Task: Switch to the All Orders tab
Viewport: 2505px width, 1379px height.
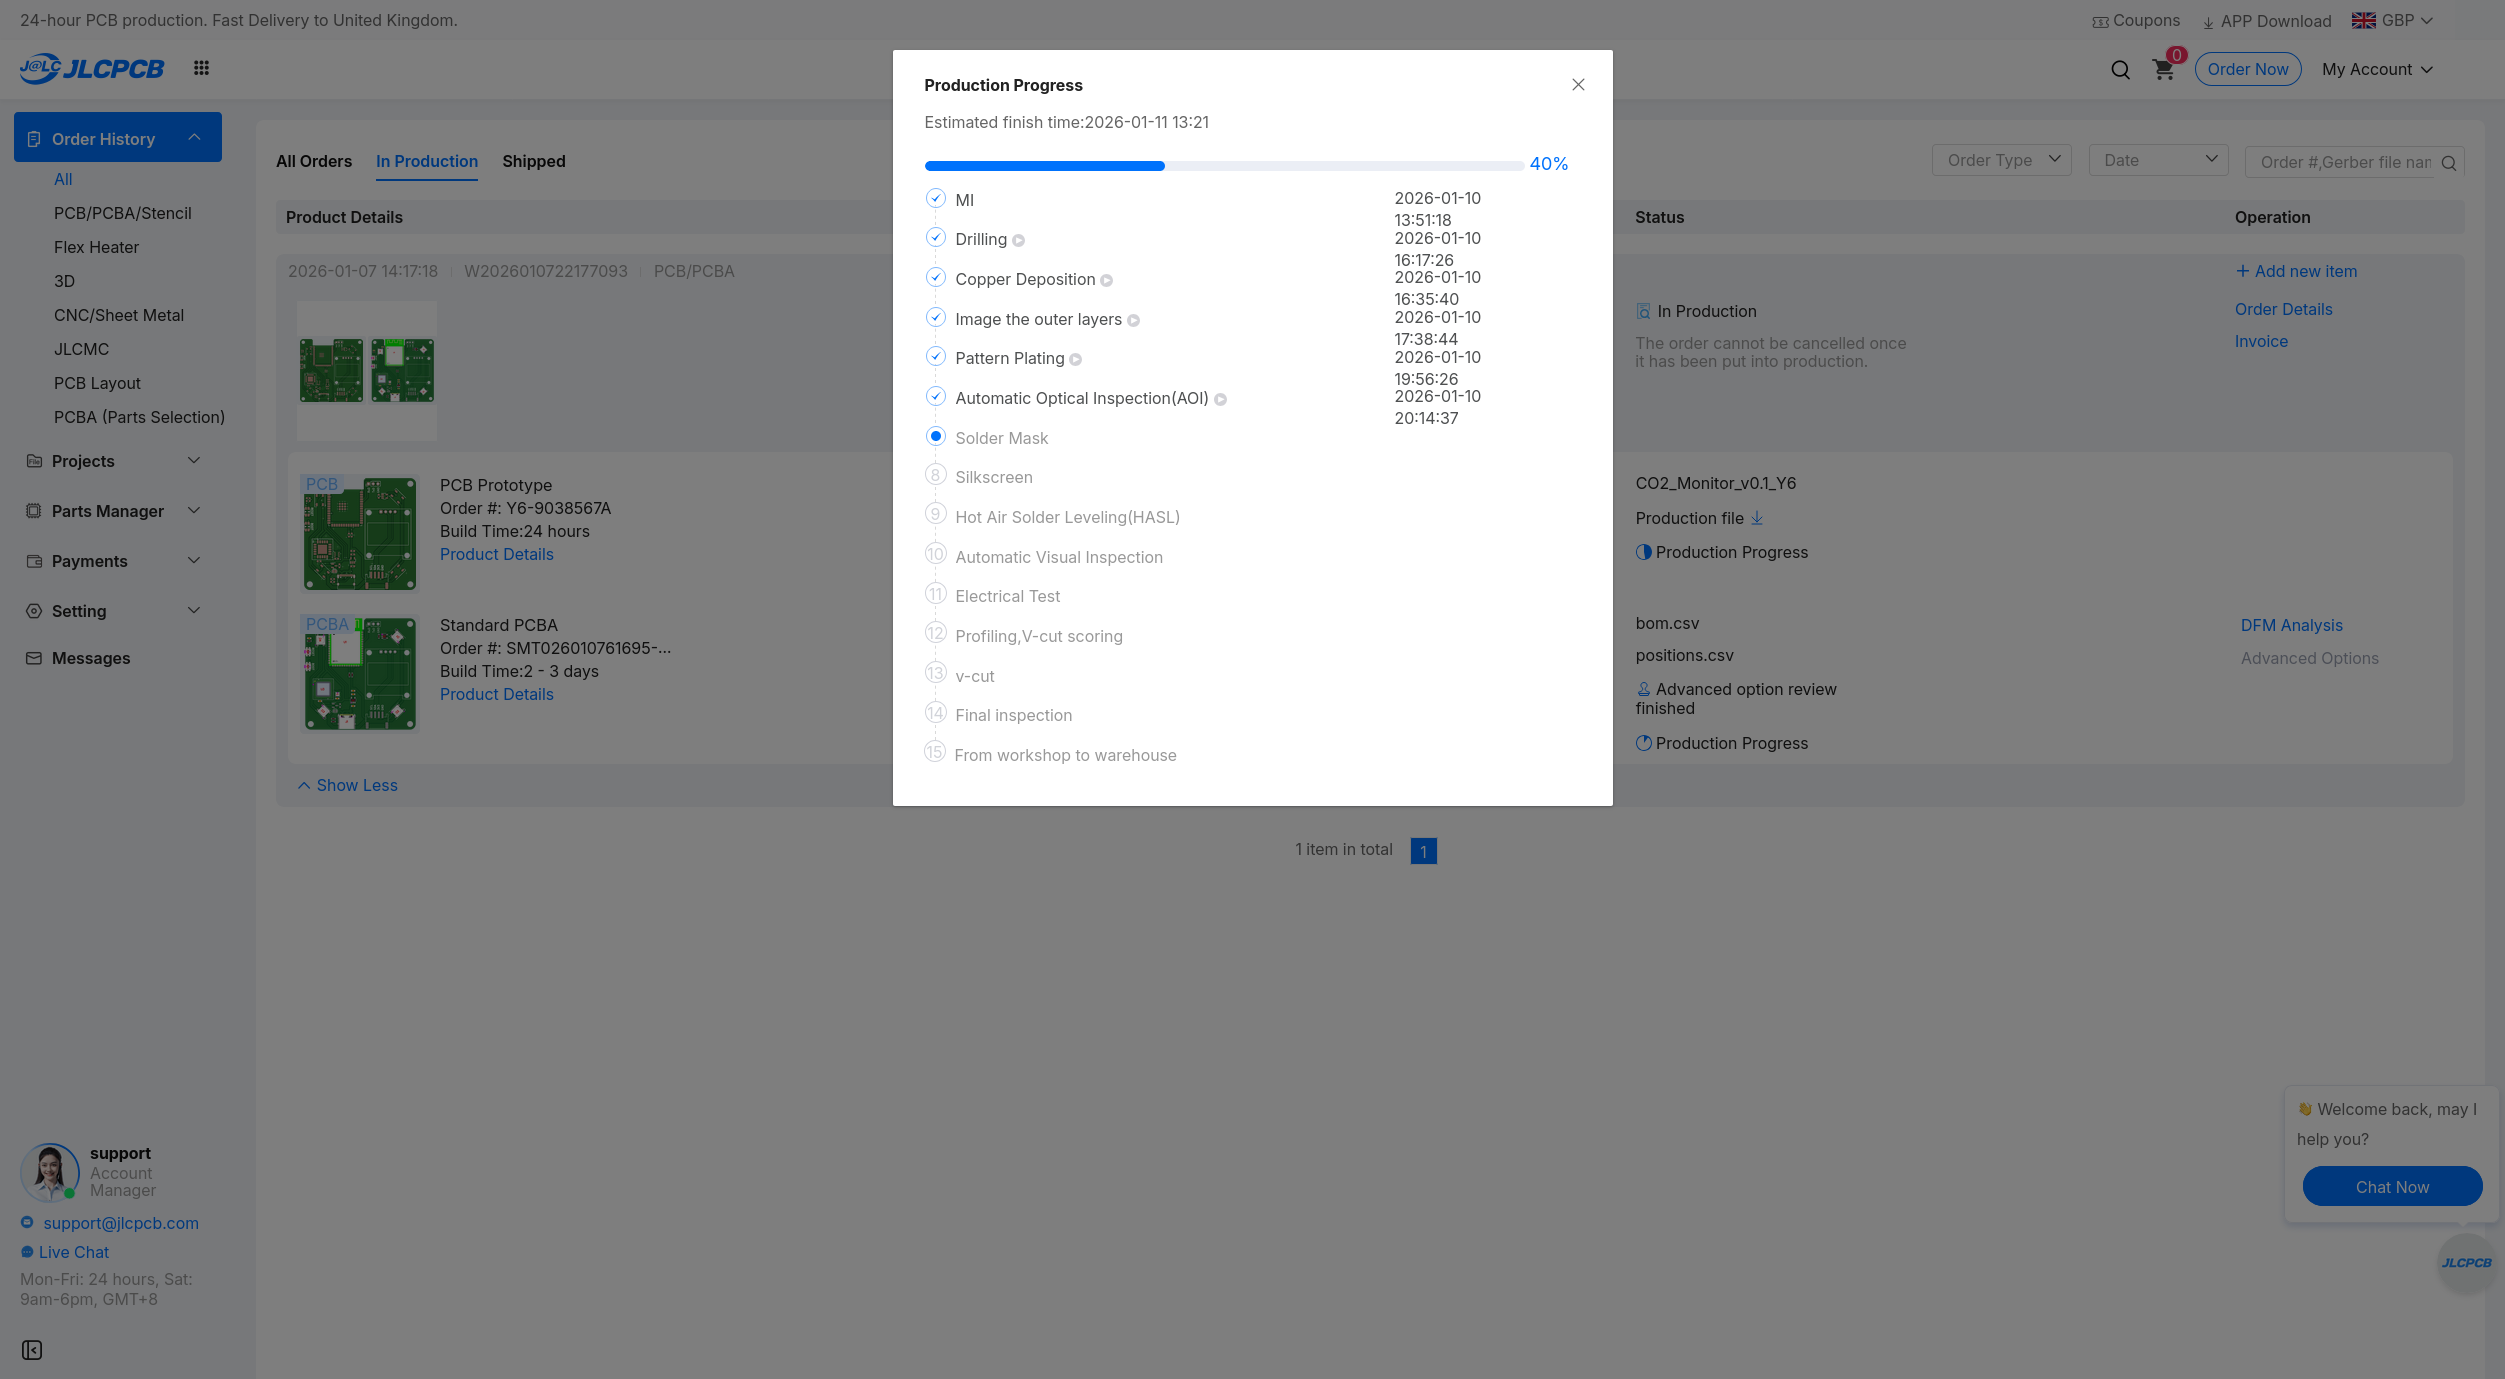Action: pos(314,161)
